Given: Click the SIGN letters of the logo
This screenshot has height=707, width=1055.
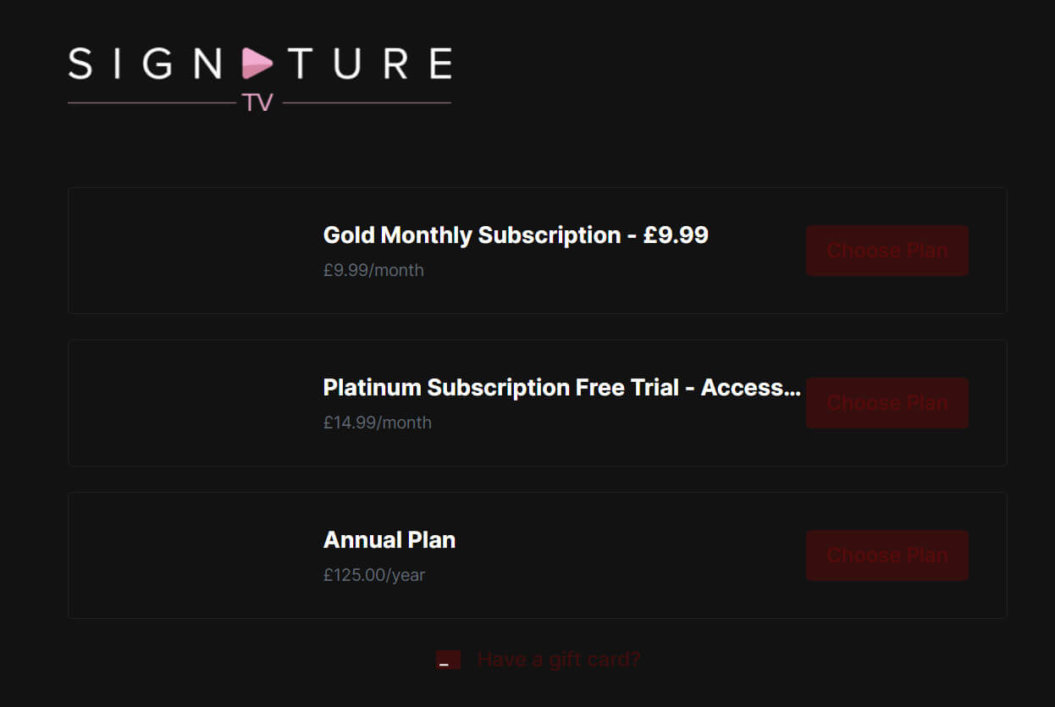Looking at the screenshot, I should pos(145,64).
